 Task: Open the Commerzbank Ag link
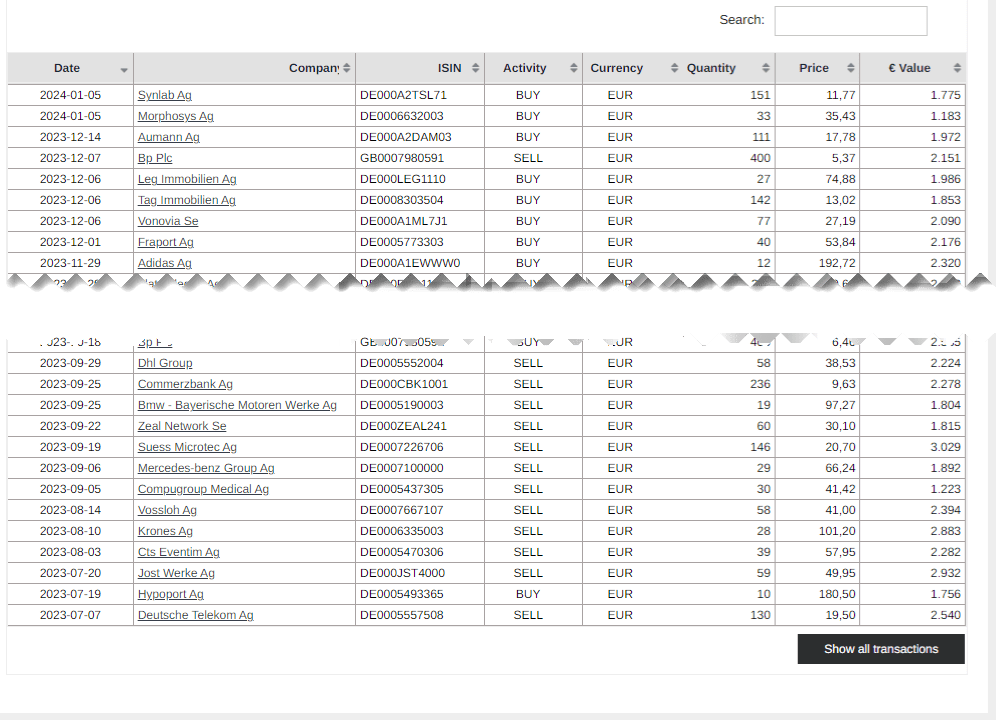185,384
